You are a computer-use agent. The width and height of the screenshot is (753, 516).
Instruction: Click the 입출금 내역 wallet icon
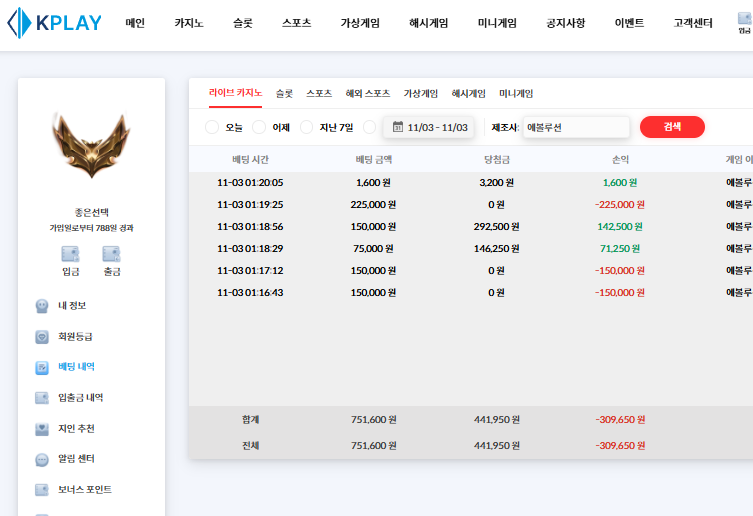point(42,398)
